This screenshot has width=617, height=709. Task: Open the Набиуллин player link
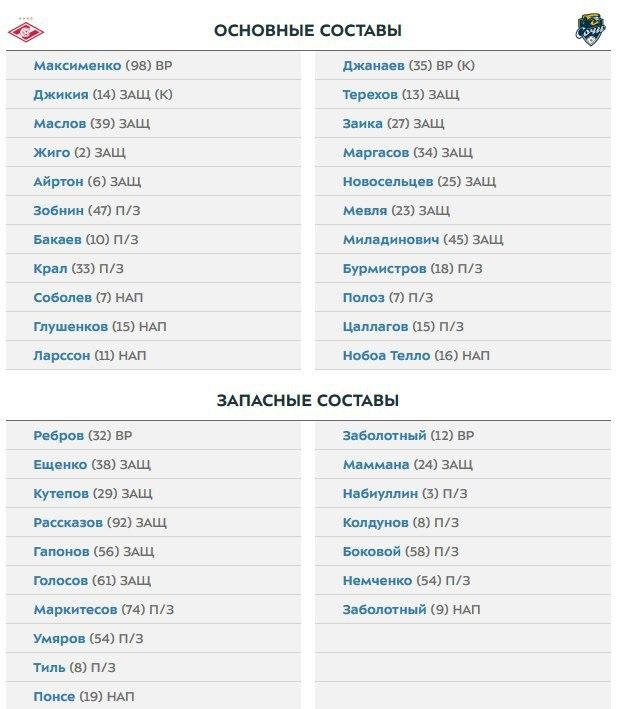pos(380,494)
